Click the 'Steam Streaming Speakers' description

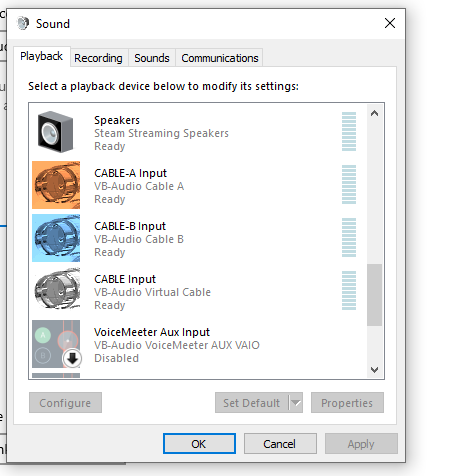[161, 133]
